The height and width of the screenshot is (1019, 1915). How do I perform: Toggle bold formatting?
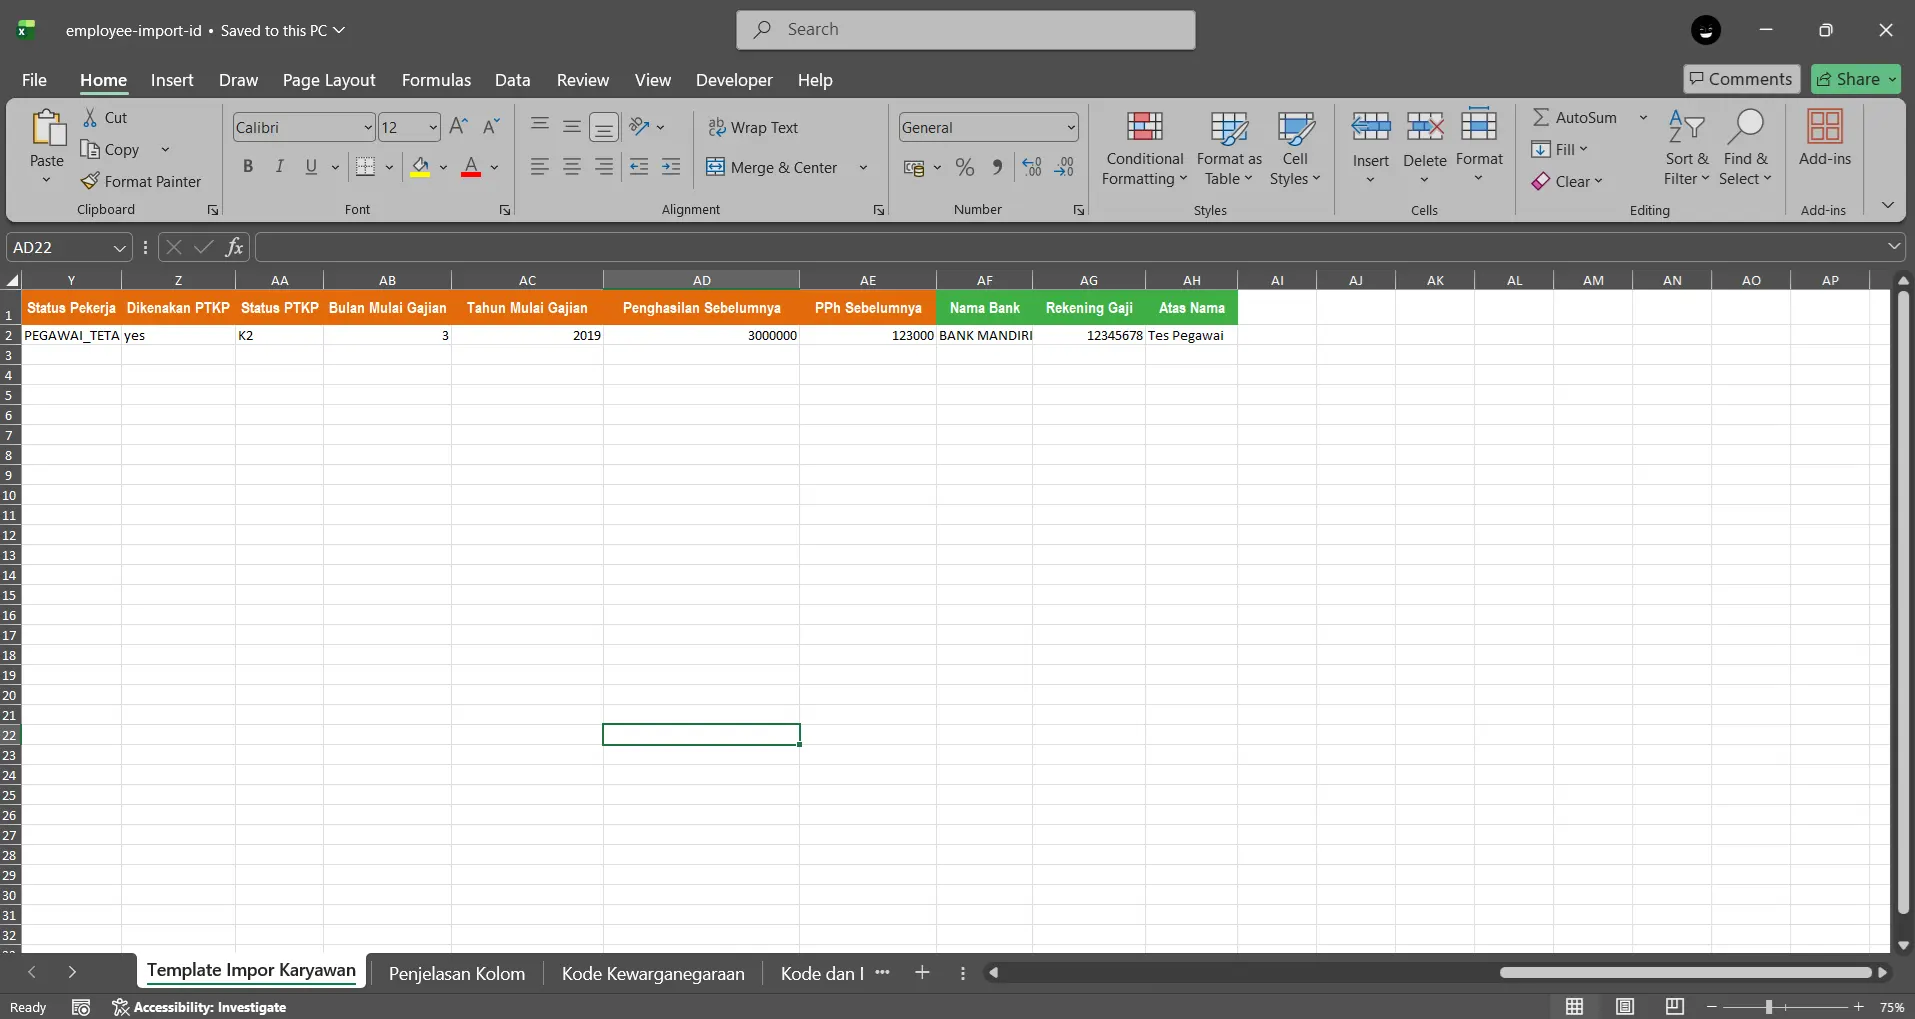(x=249, y=166)
